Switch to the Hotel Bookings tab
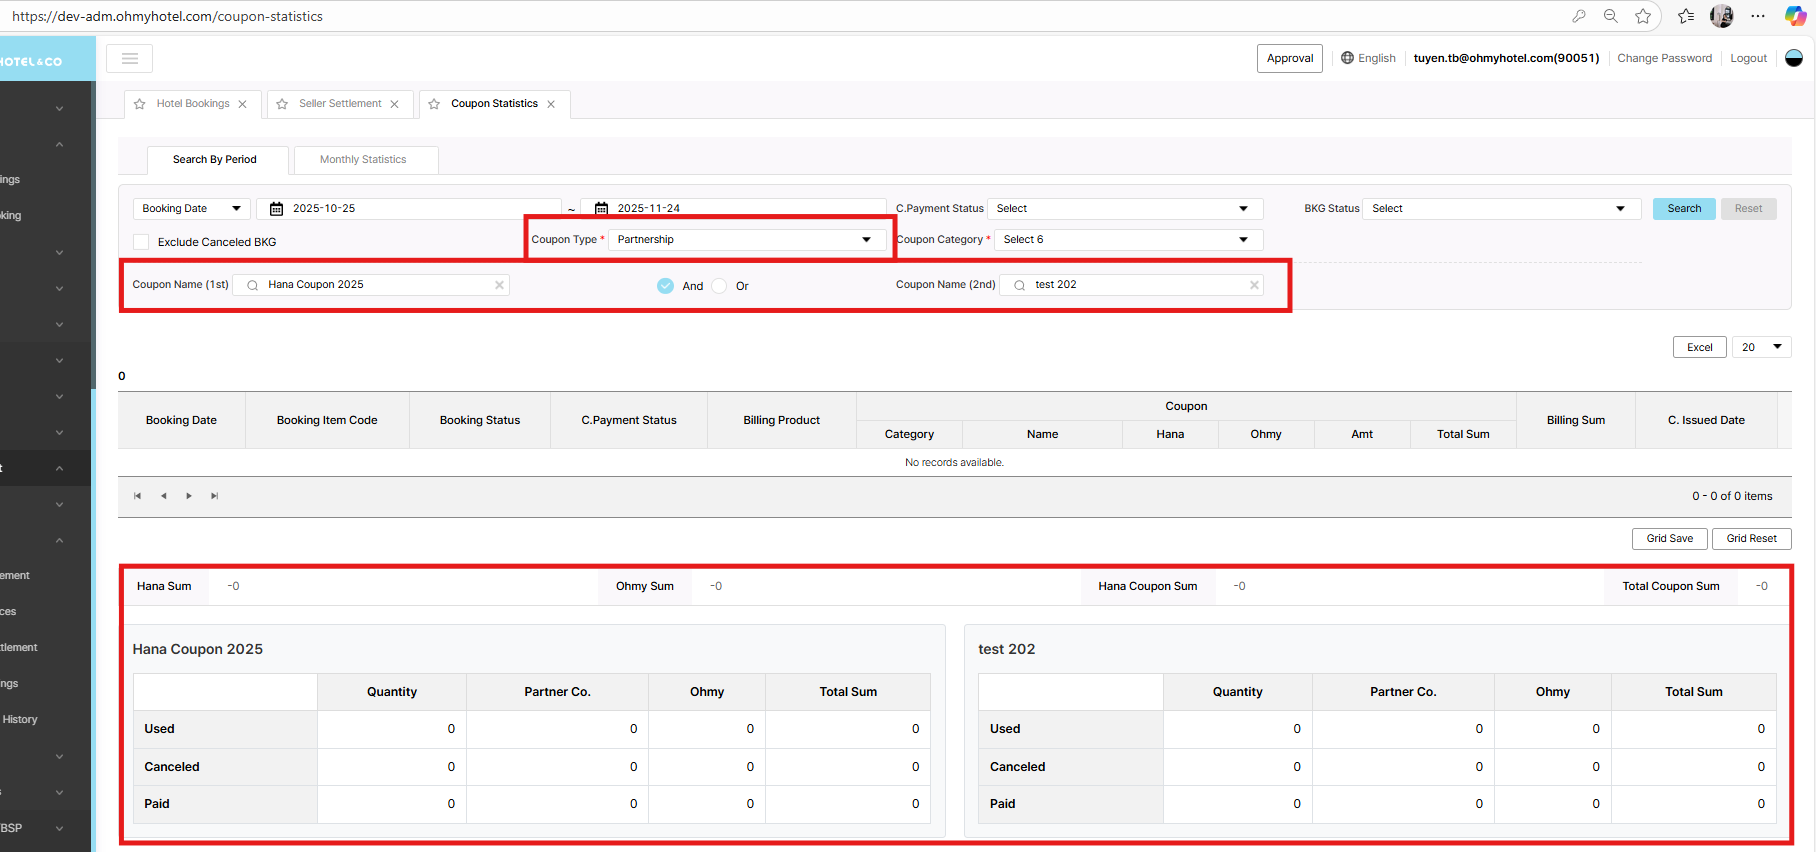 pos(193,104)
